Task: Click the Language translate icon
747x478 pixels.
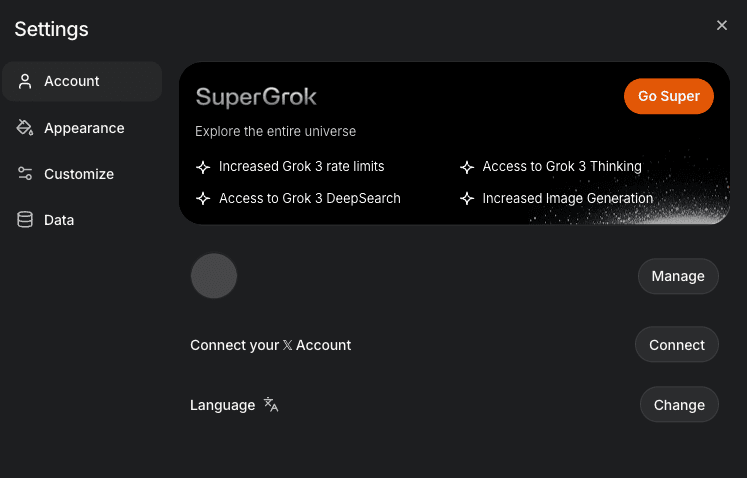Action: pos(271,405)
